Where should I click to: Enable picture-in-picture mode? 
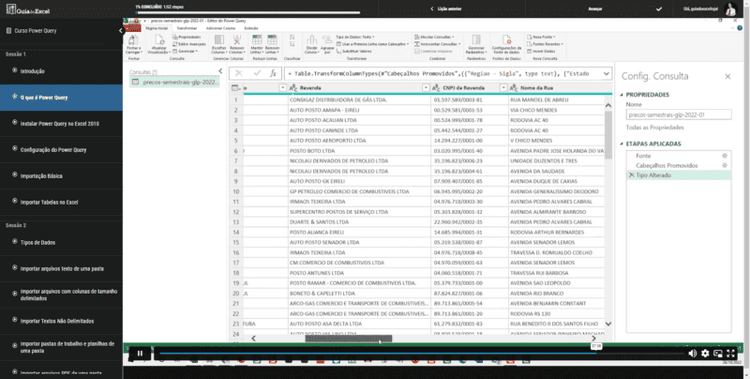pos(718,353)
